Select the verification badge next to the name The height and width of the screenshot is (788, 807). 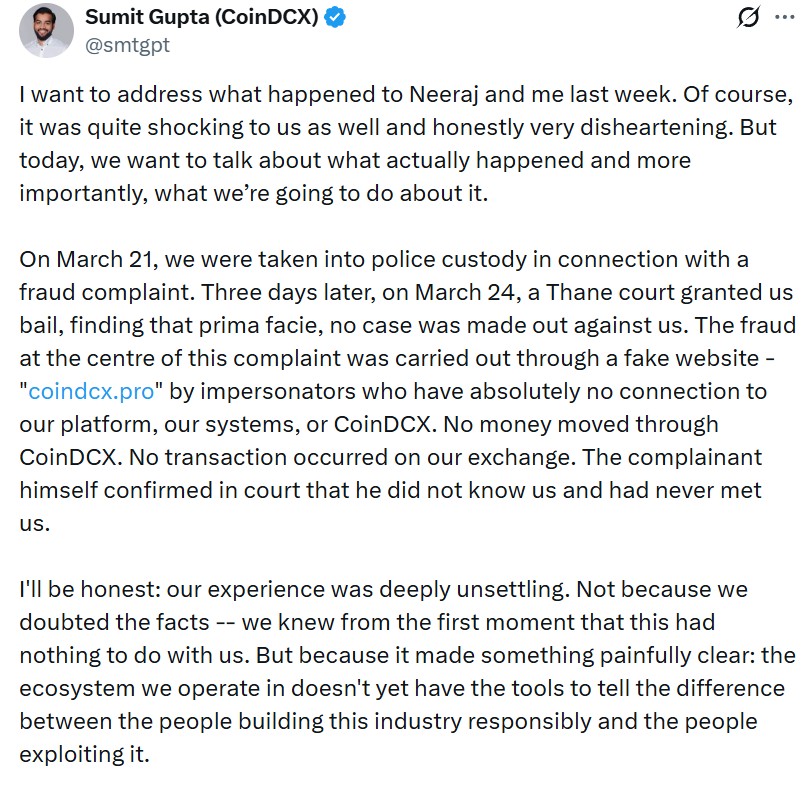click(x=337, y=15)
